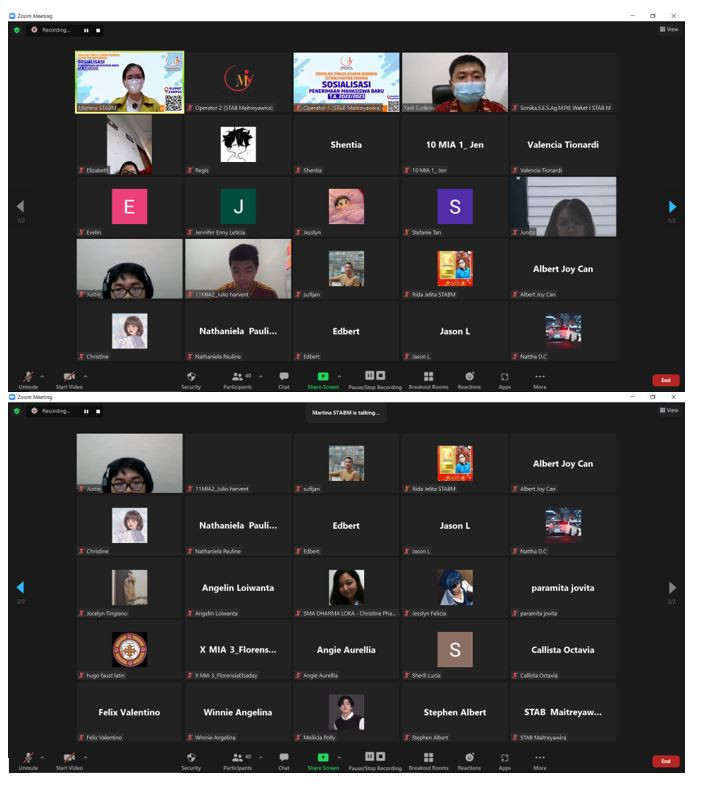This screenshot has height=788, width=704.
Task: Return to previous gallery page with blue left arrow
Action: pyautogui.click(x=20, y=587)
